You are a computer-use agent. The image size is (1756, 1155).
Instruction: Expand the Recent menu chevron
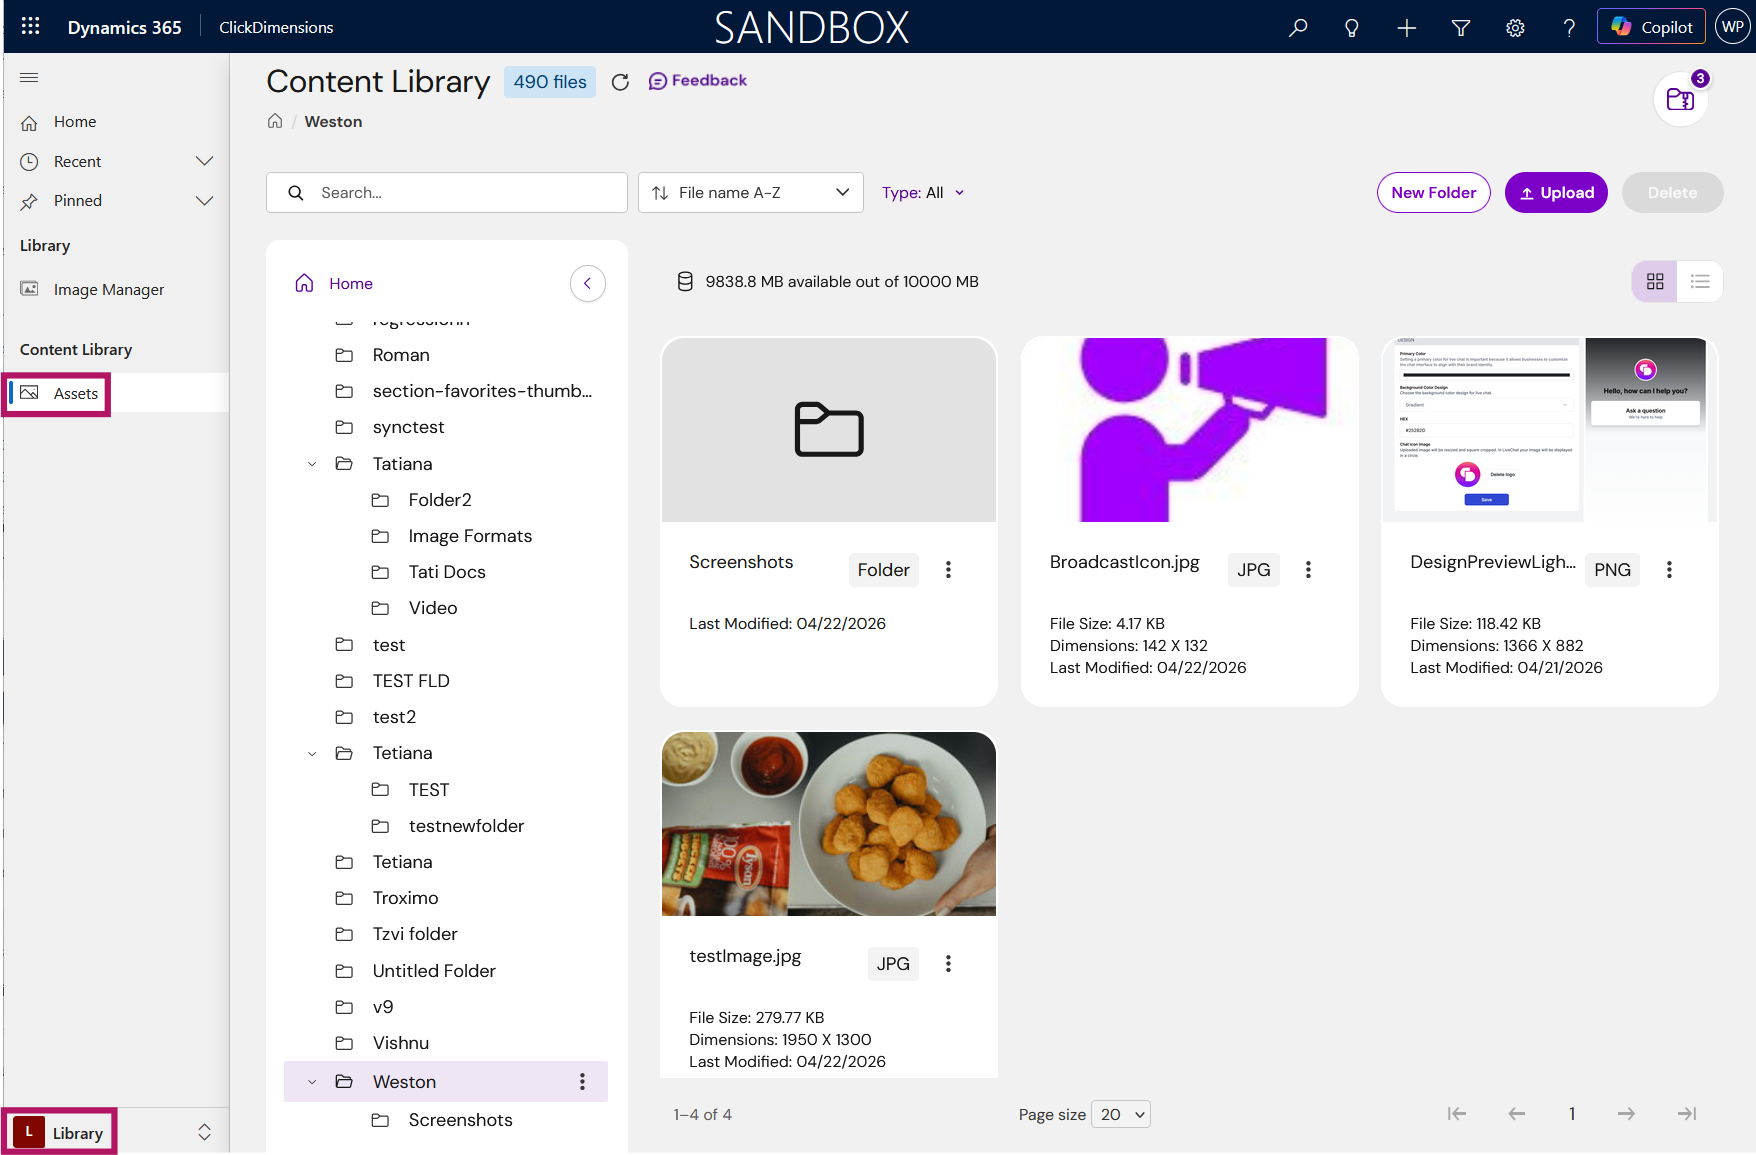click(x=205, y=161)
